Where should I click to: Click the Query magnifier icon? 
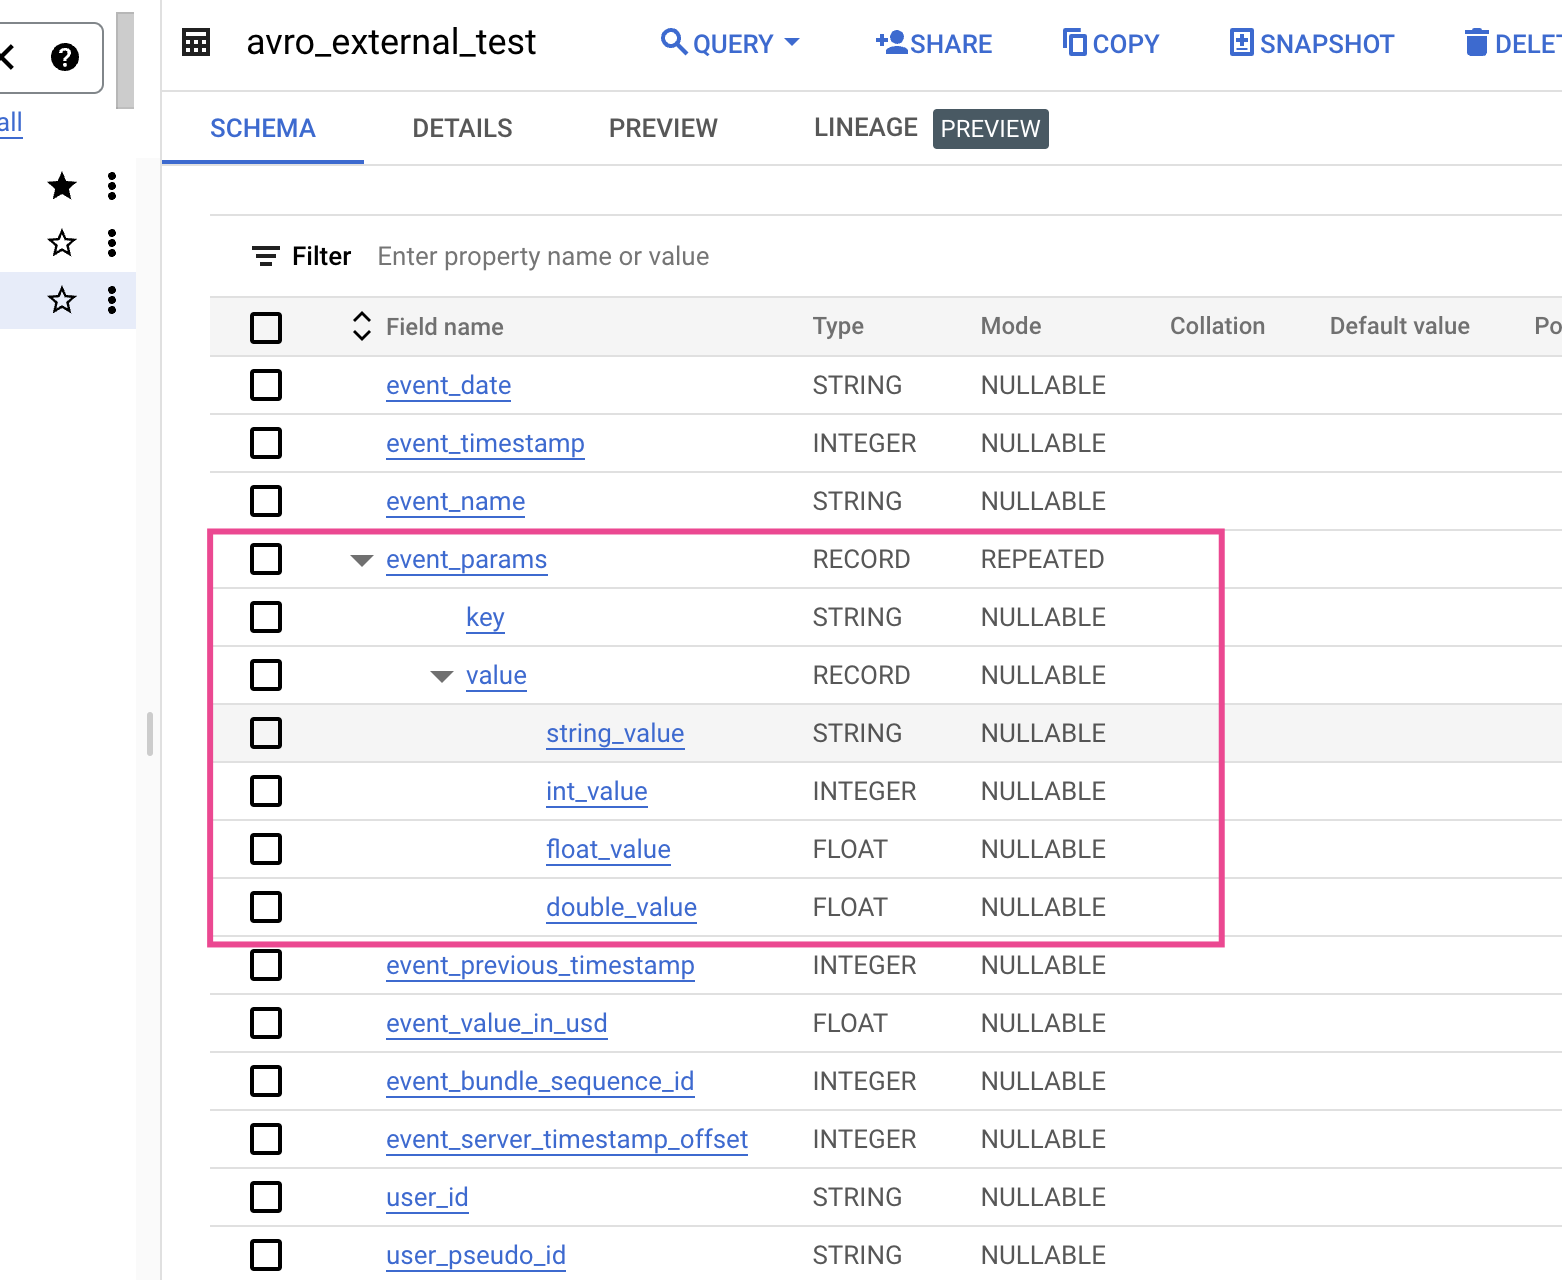click(674, 43)
